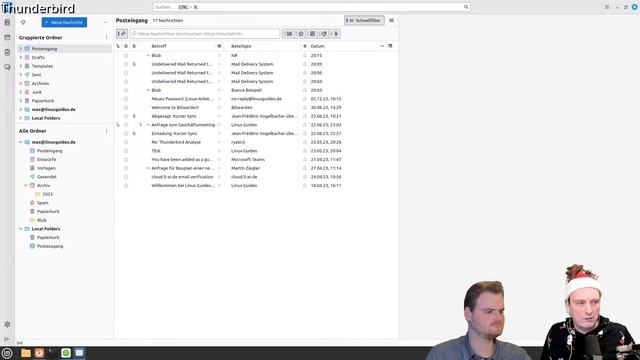Sort by the junk status column header
Viewport: 640px width, 360px height.
pos(304,46)
